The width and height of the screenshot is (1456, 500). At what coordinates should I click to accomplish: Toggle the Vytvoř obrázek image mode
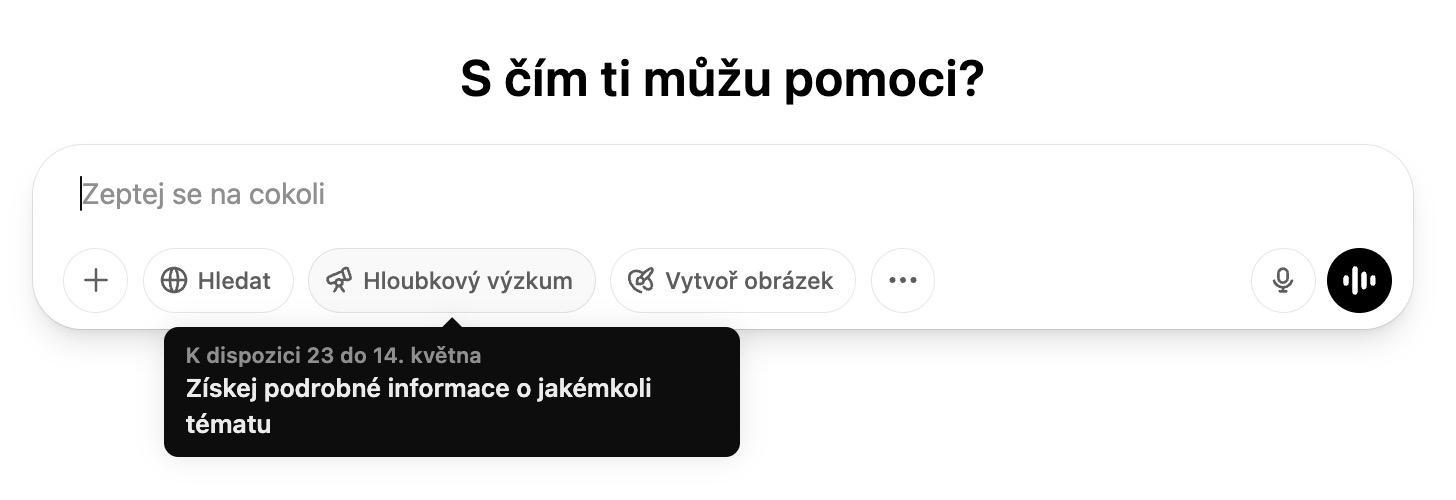733,281
